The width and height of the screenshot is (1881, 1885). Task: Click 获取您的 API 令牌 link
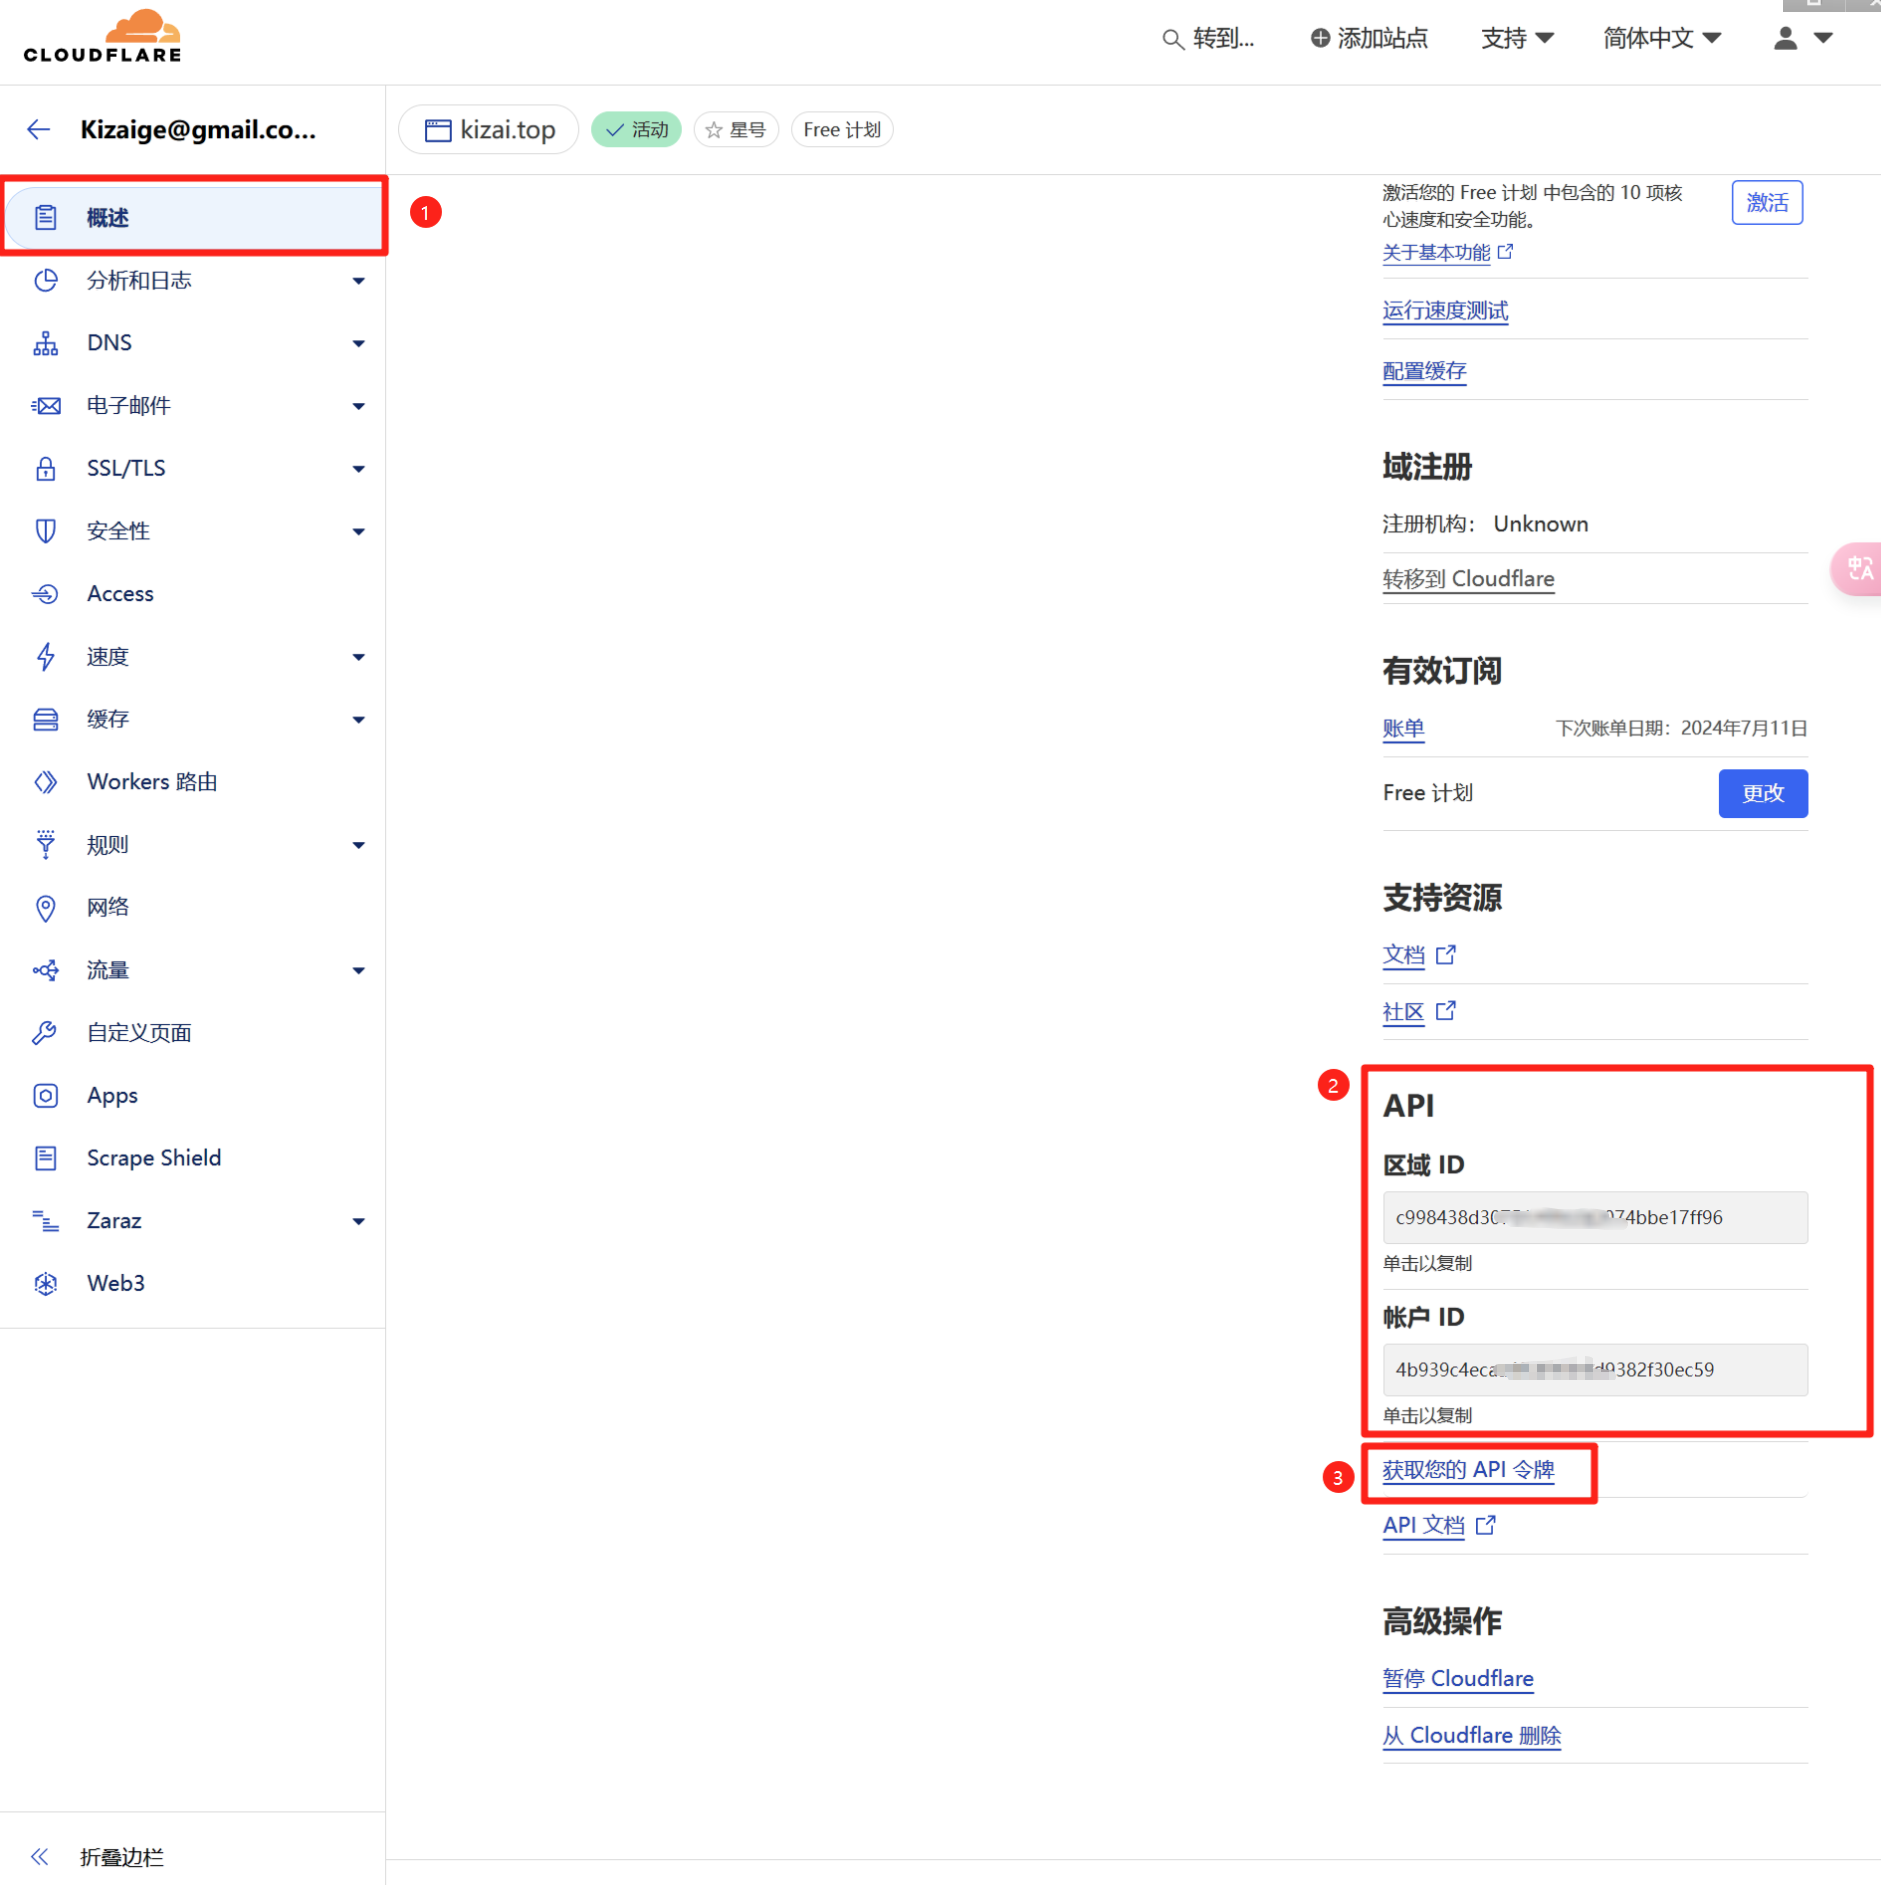pyautogui.click(x=1468, y=1469)
